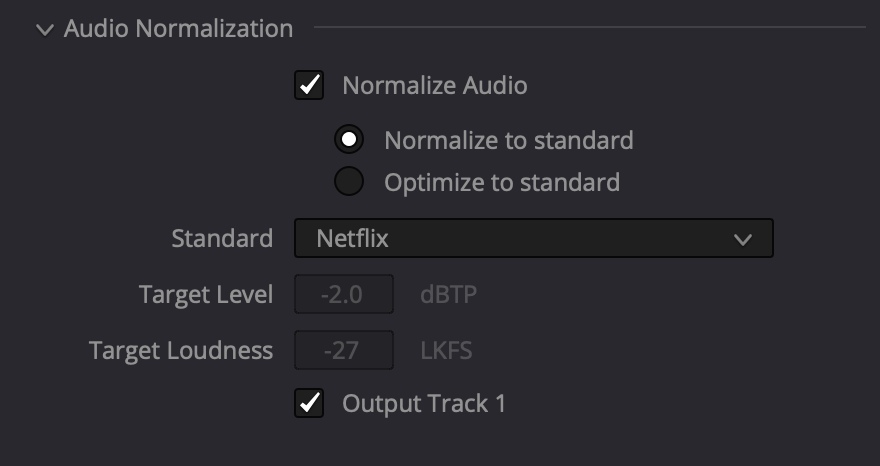
Task: Click the Netflix text in Standard selector
Action: click(352, 239)
